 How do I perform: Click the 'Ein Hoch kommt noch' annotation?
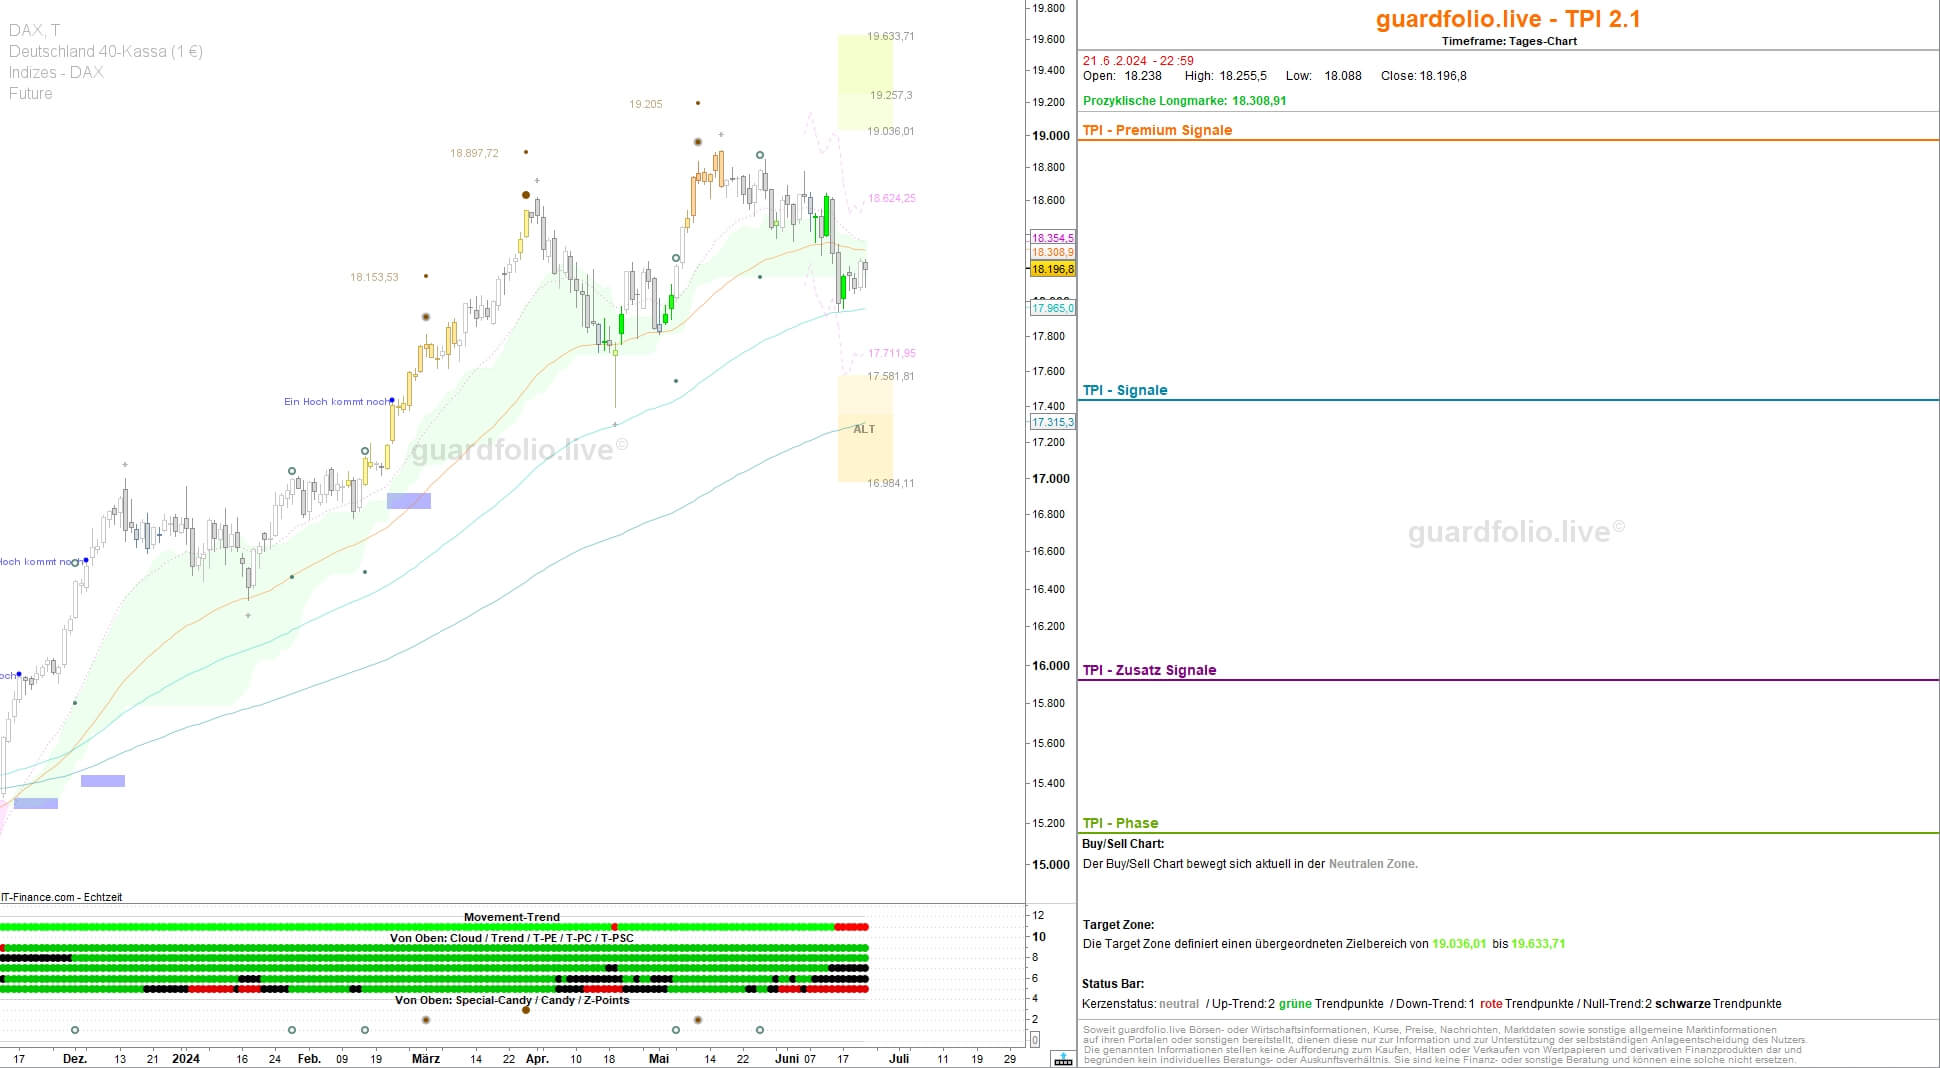point(336,402)
